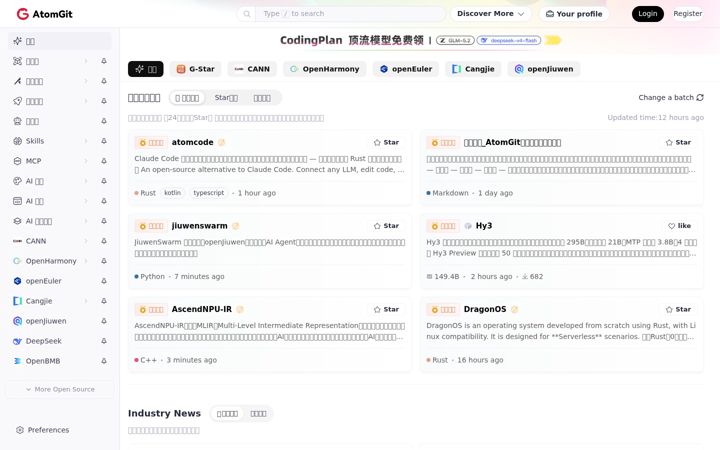The image size is (720, 450).
Task: Expand the sidebar Cangjie chevron
Action: point(86,301)
